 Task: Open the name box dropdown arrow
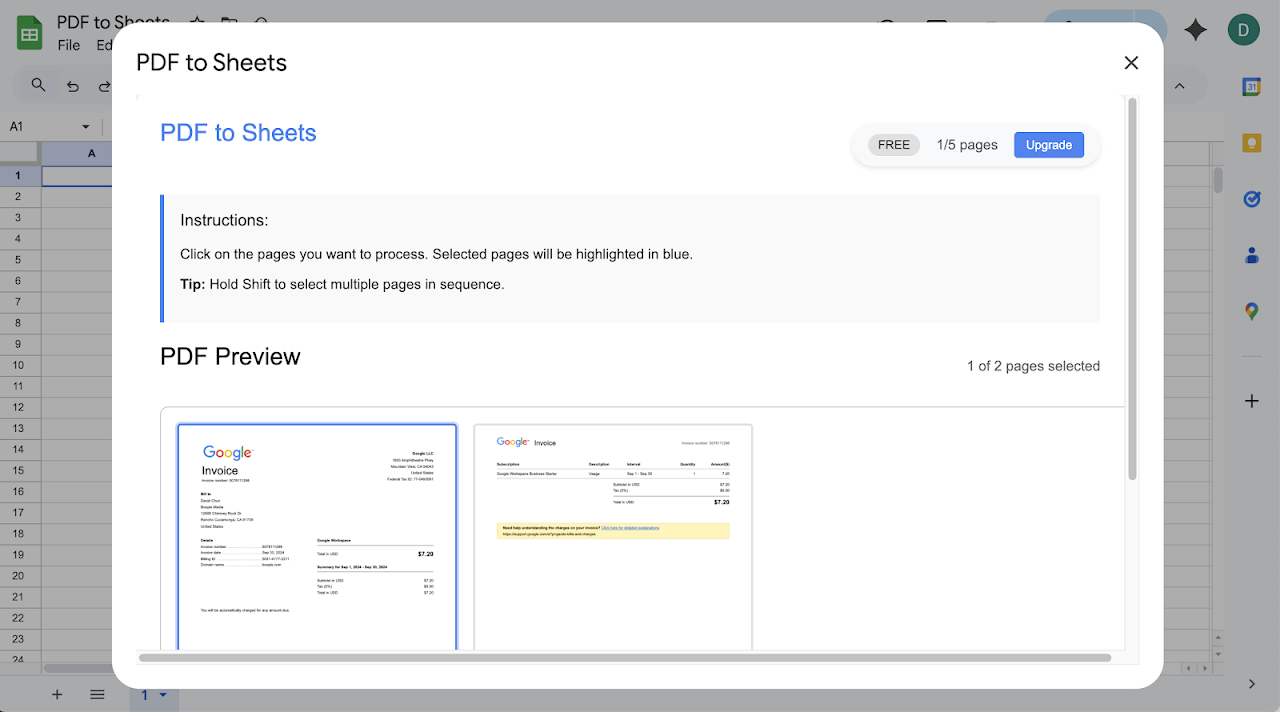pyautogui.click(x=86, y=127)
